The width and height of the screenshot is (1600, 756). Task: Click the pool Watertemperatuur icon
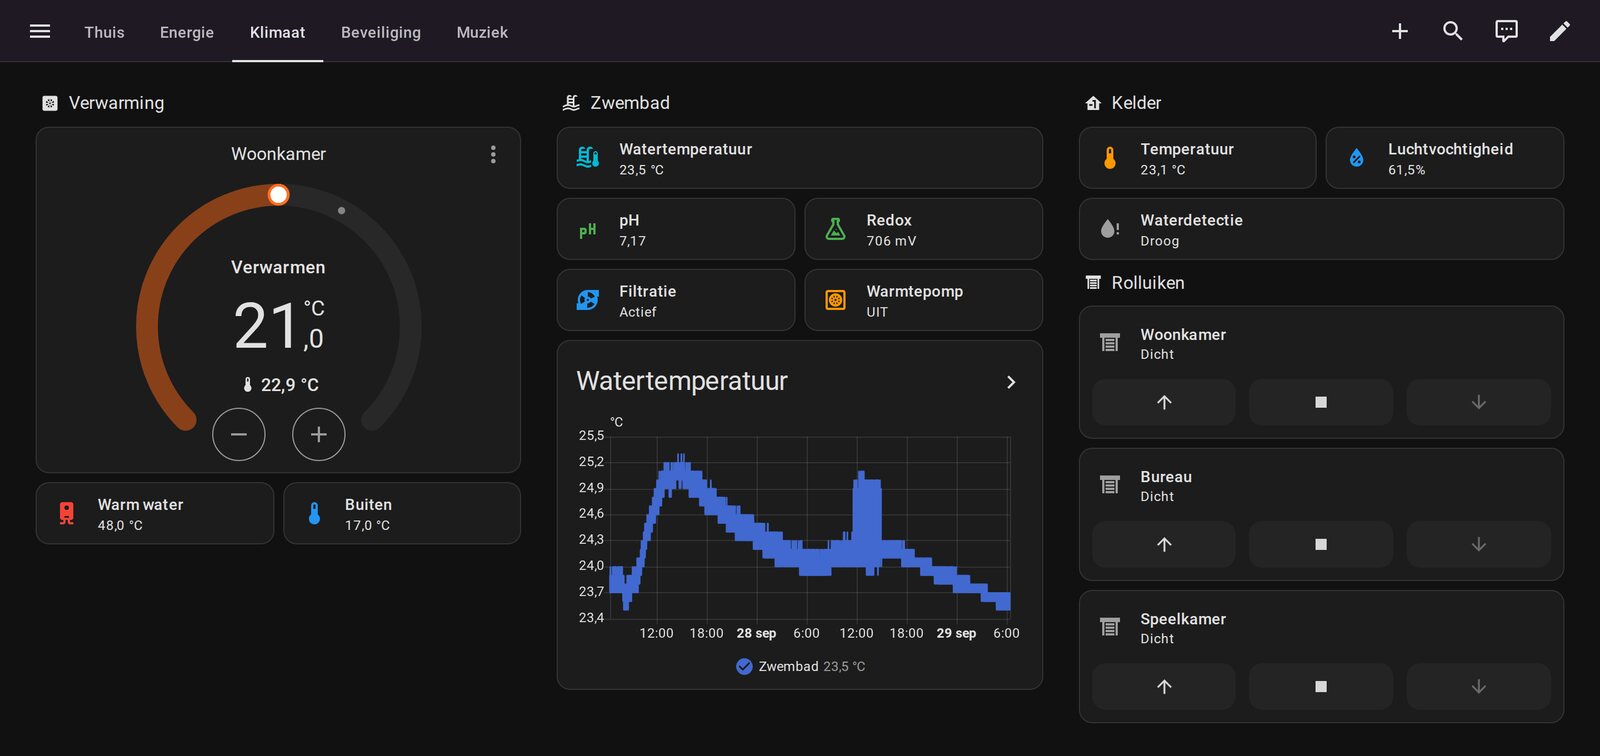[x=588, y=158]
